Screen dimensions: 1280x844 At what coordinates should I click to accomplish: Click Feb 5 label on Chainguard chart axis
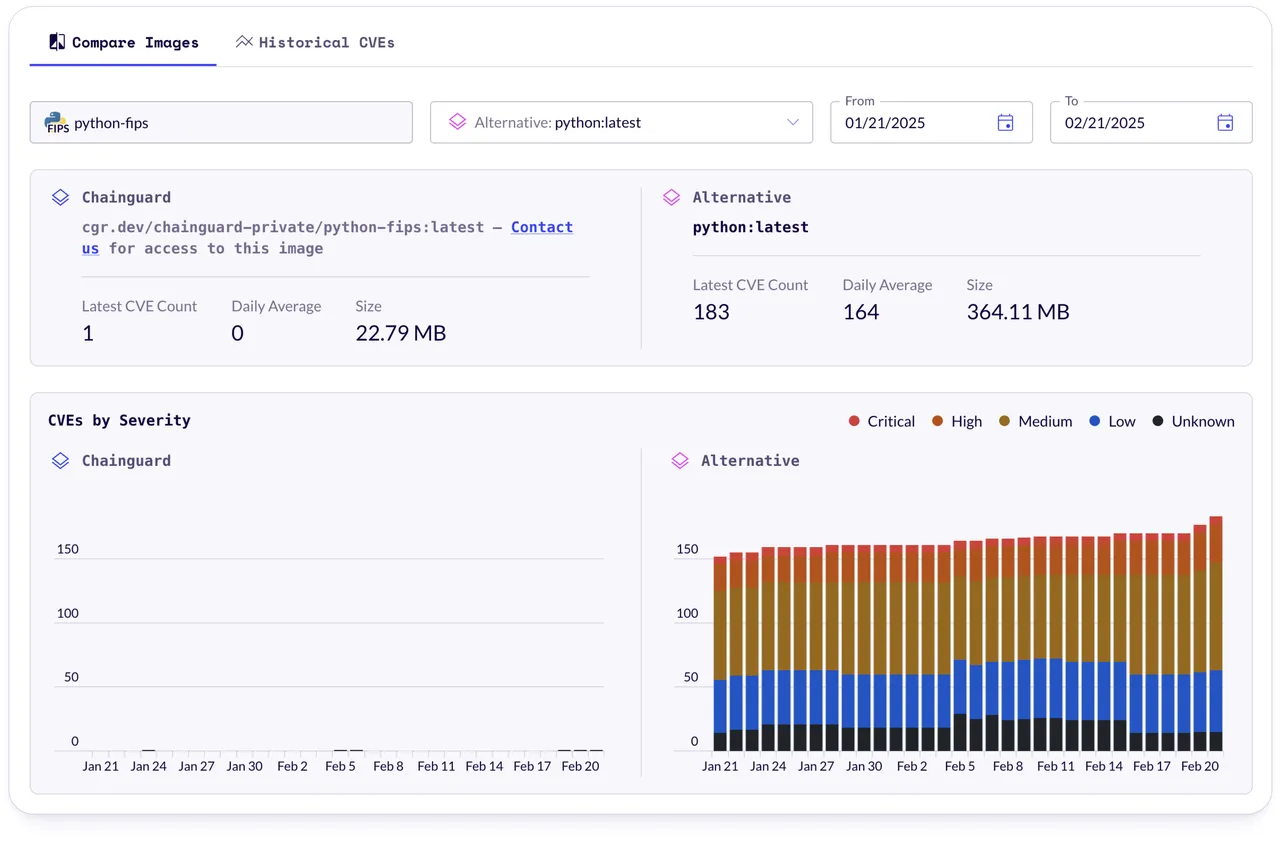click(340, 766)
